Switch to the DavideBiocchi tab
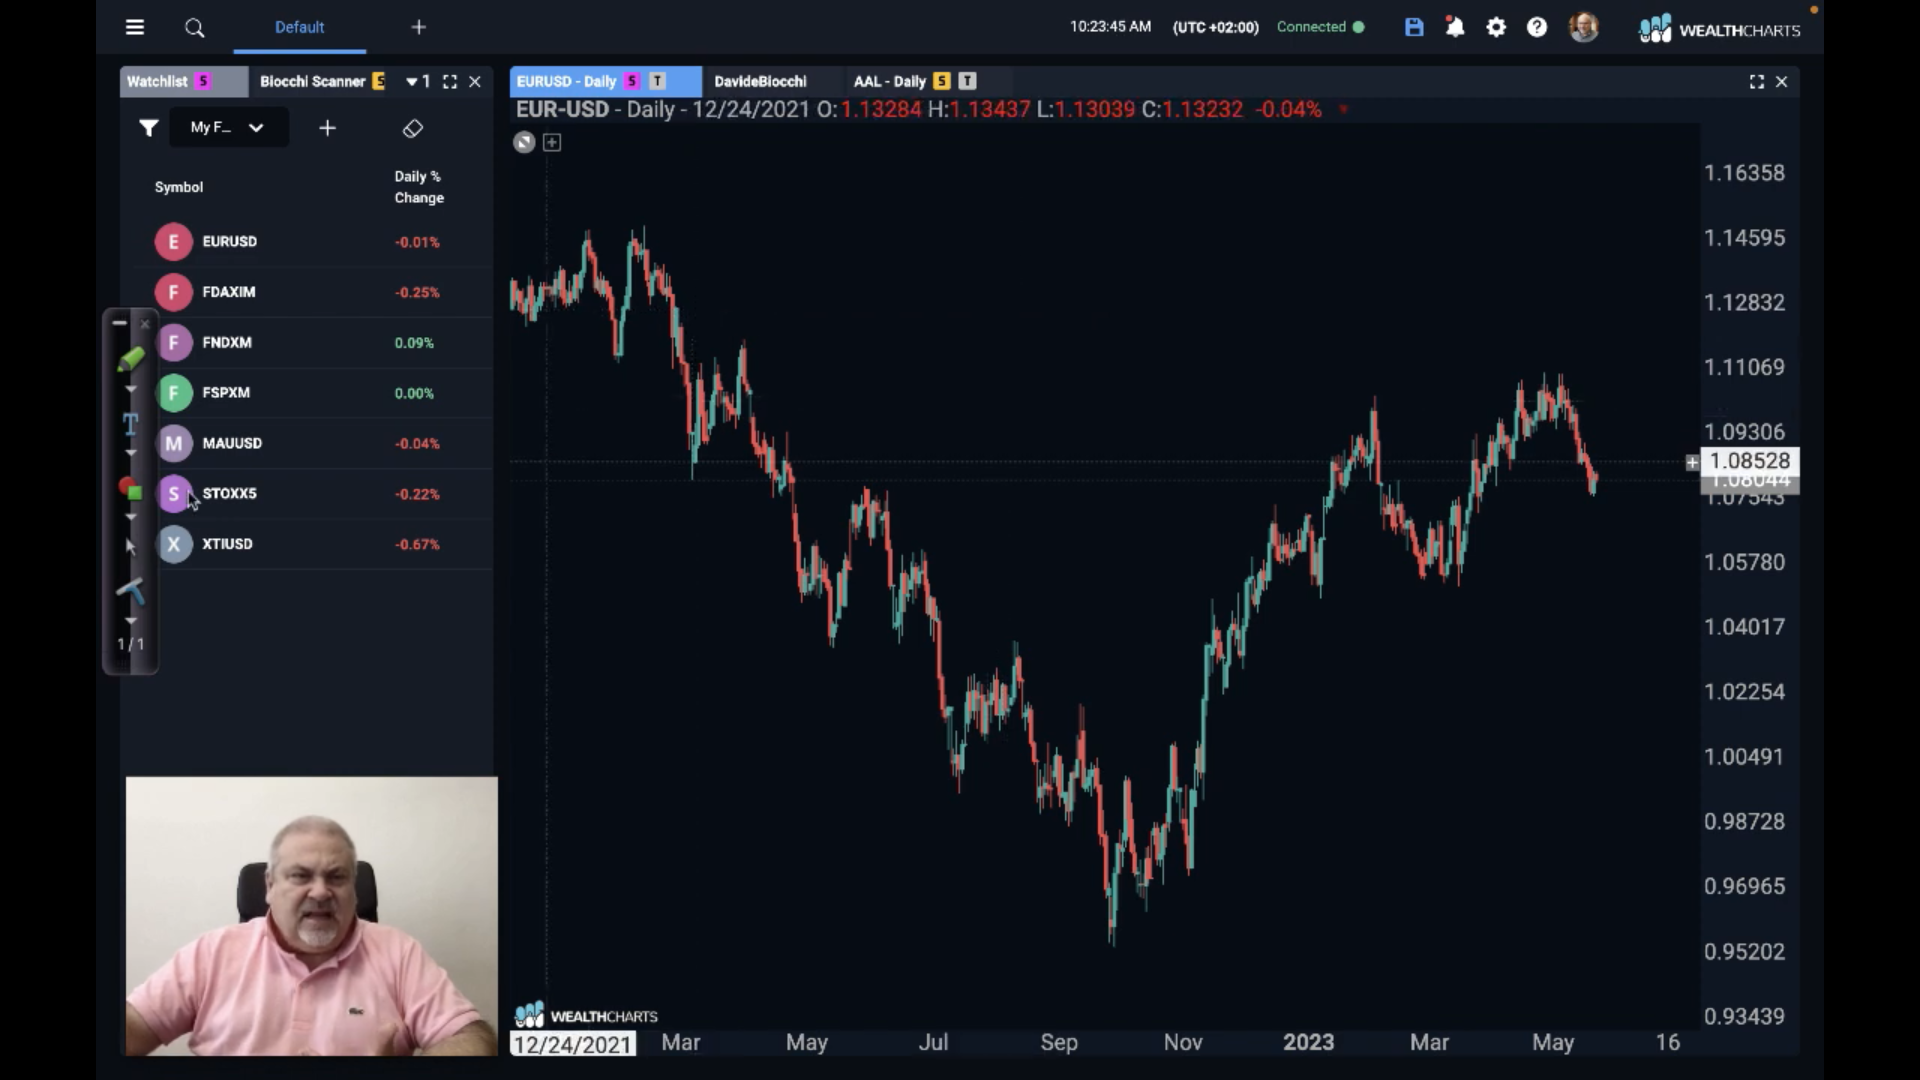This screenshot has height=1080, width=1920. [760, 81]
